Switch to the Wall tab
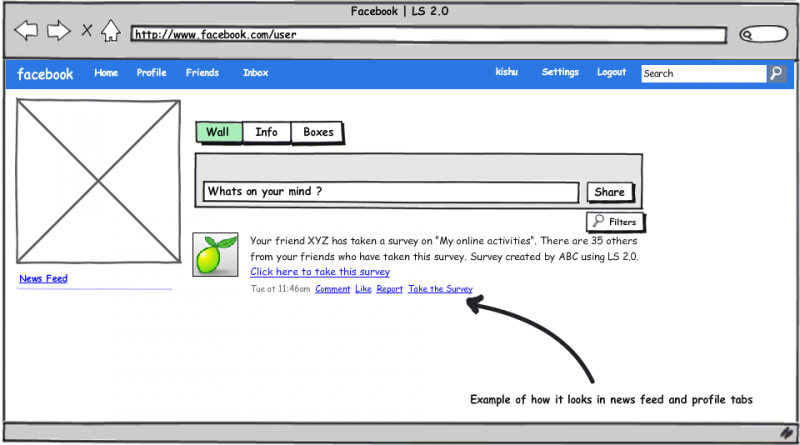This screenshot has width=800, height=445. [x=218, y=132]
